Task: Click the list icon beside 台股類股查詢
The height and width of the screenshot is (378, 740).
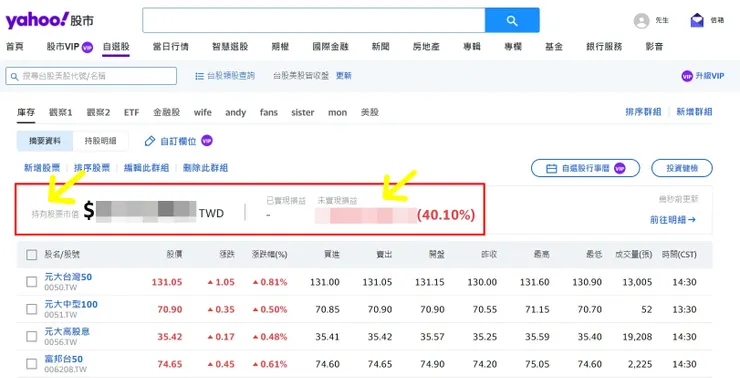Action: pos(200,76)
